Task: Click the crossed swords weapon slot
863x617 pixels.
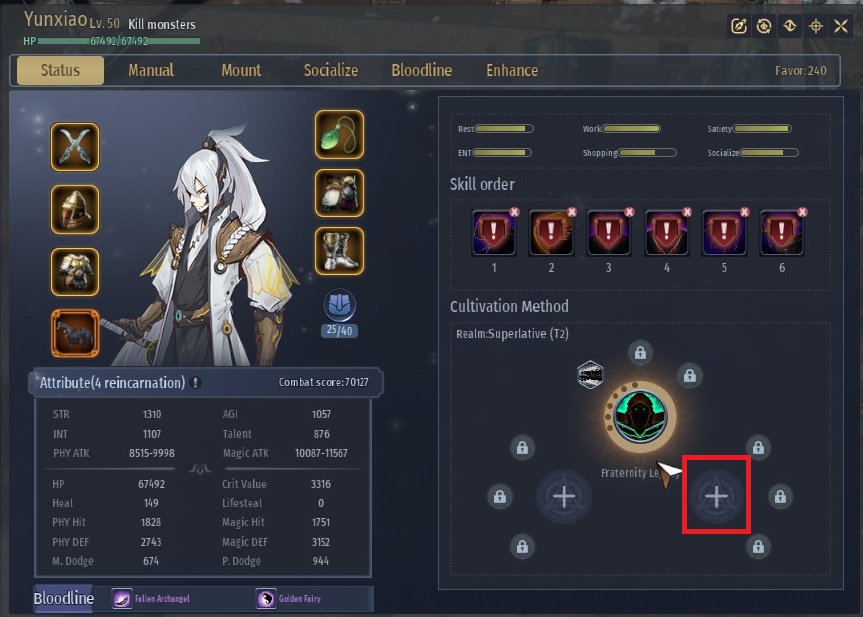Action: [75, 146]
